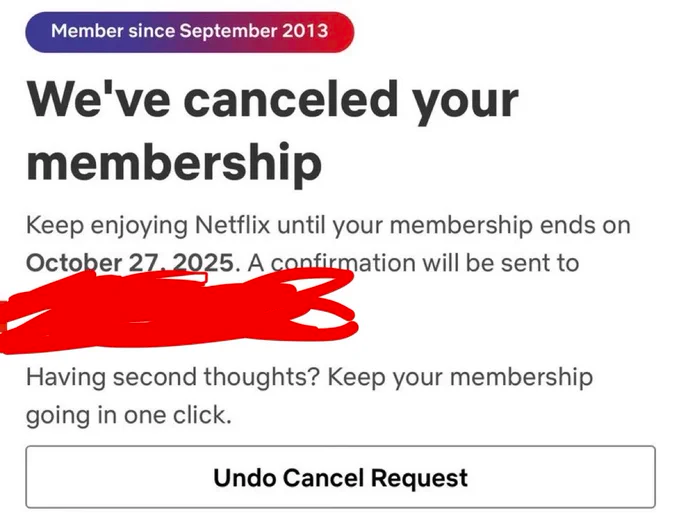Select the bold October 27, 2025 date
Screen dimensions: 680x518
[x=132, y=263]
